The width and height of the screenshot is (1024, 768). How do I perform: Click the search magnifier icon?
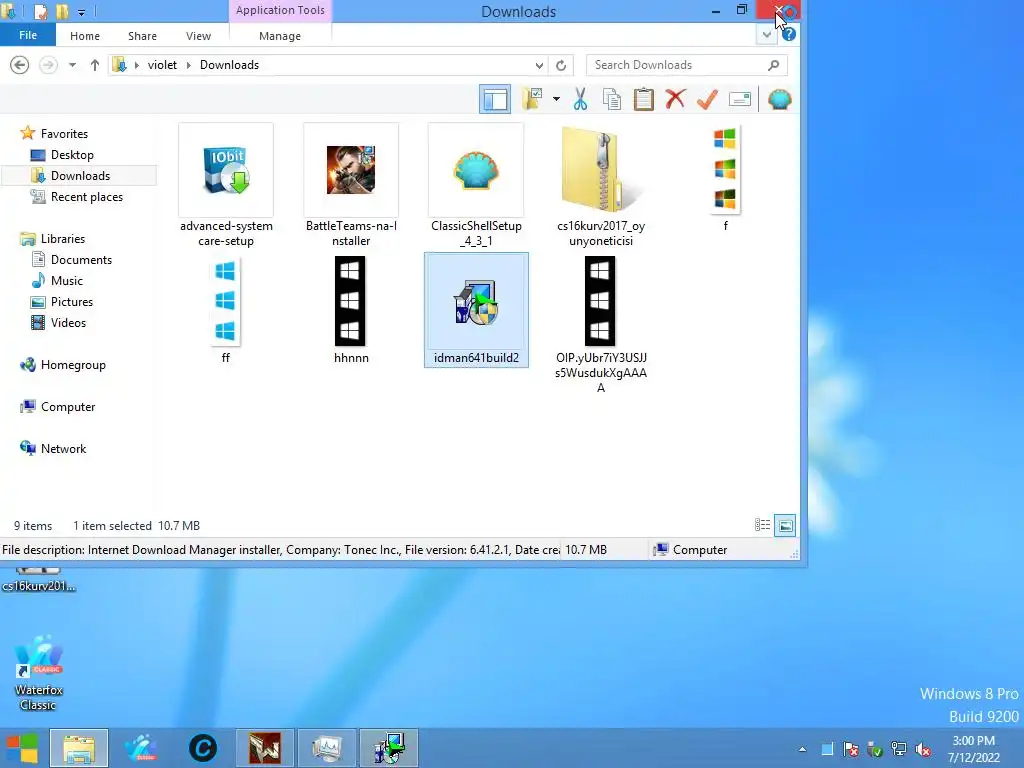point(774,65)
